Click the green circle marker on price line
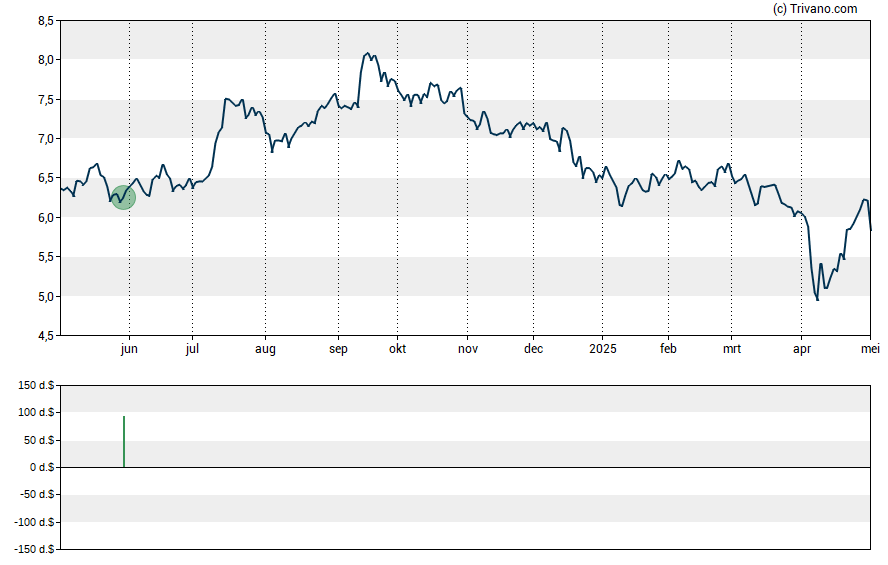The image size is (888, 565). pos(123,198)
